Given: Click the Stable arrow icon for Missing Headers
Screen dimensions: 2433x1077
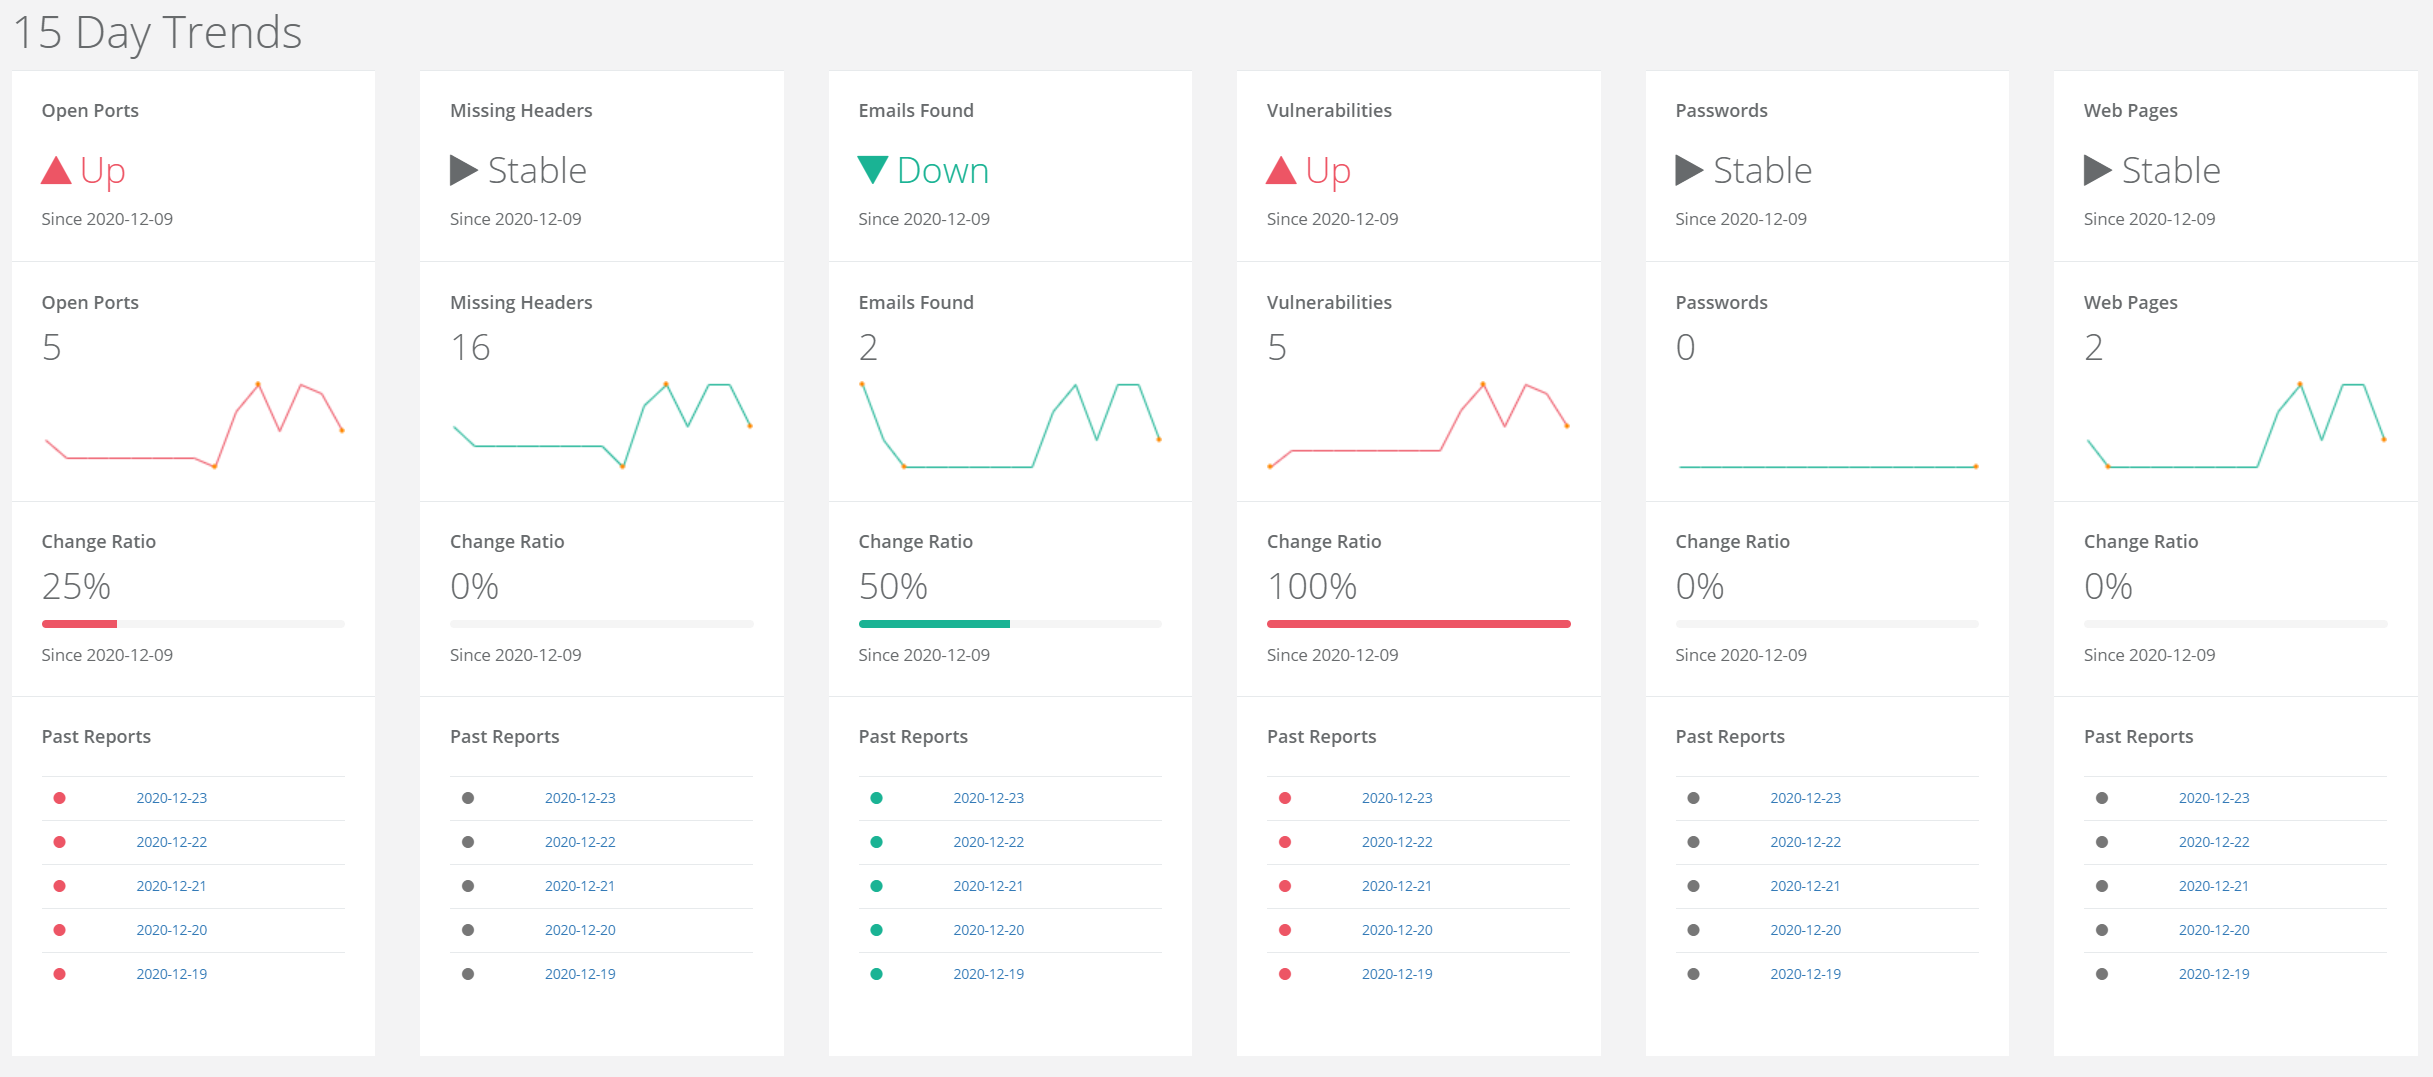Looking at the screenshot, I should [464, 170].
